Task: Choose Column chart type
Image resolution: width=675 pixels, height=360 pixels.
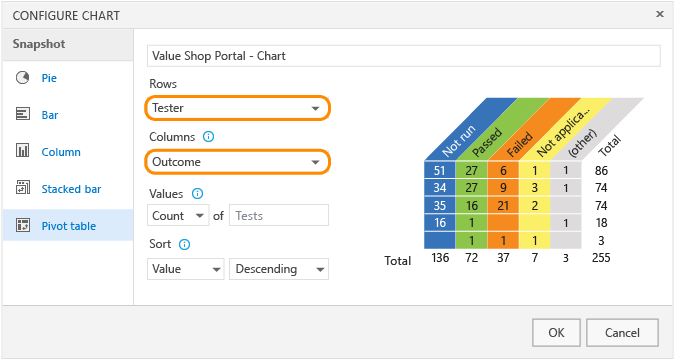Action: [x=61, y=152]
